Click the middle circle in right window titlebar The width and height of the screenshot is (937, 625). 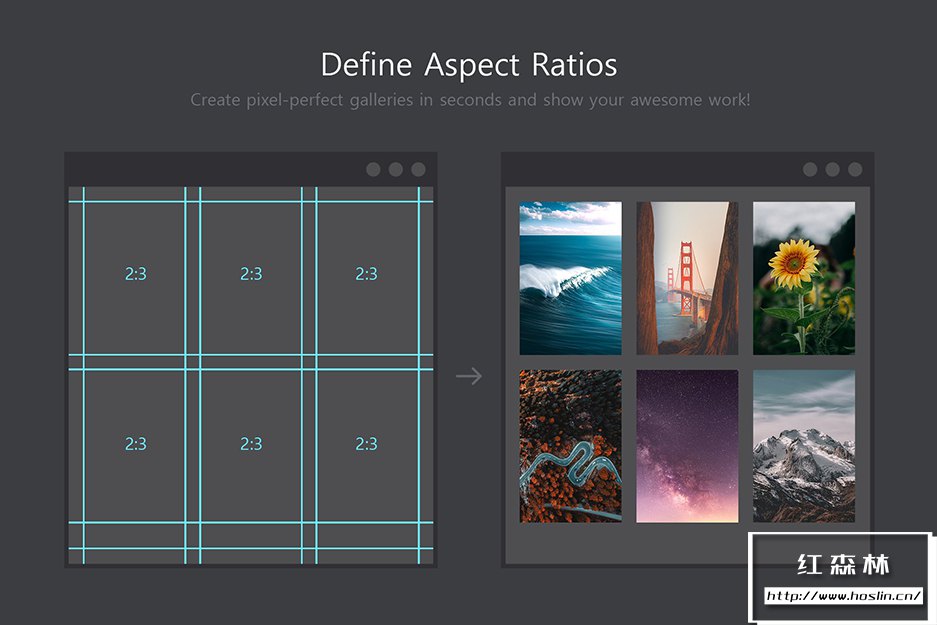[x=832, y=169]
